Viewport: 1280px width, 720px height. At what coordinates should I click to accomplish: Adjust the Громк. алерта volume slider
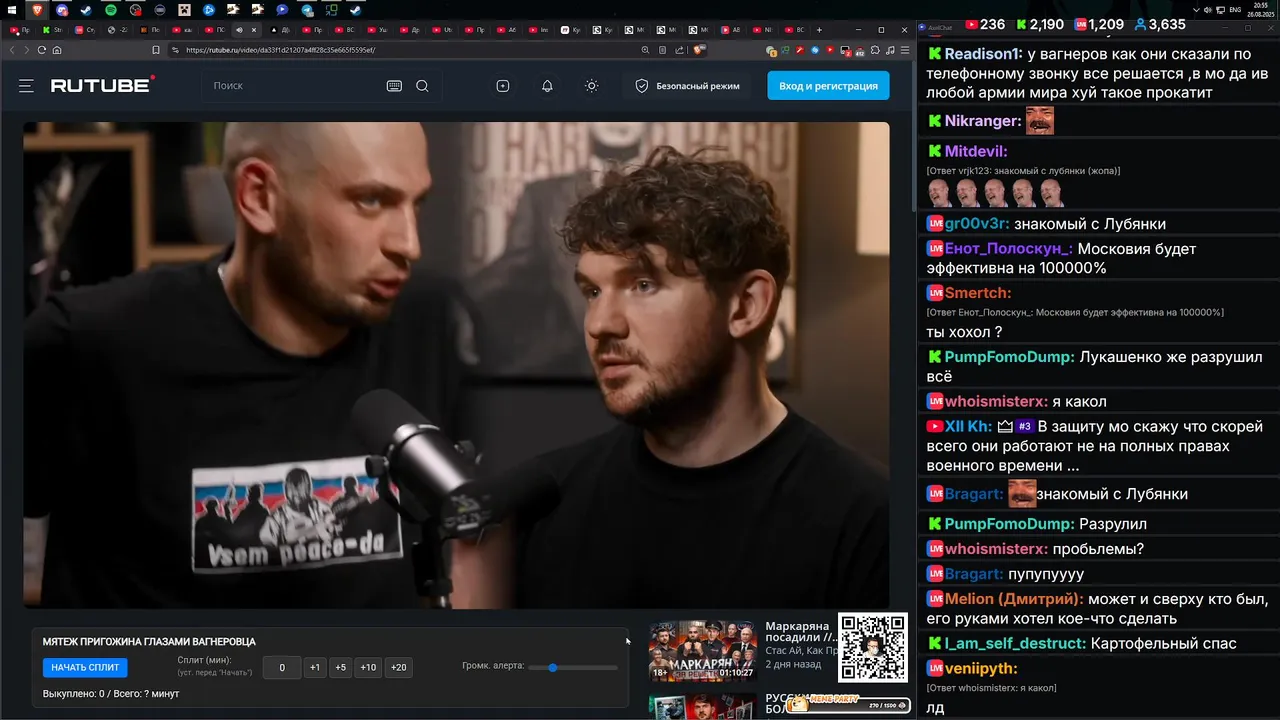point(573,667)
